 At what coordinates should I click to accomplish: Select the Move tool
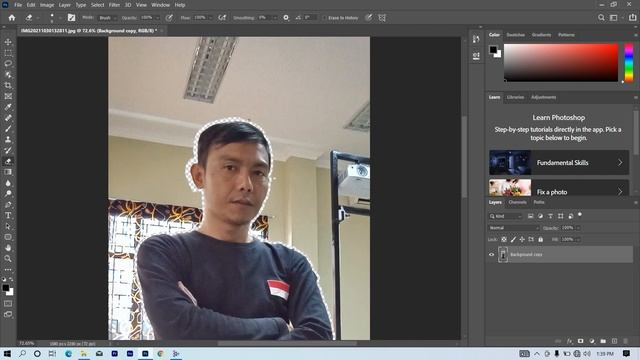[8, 42]
